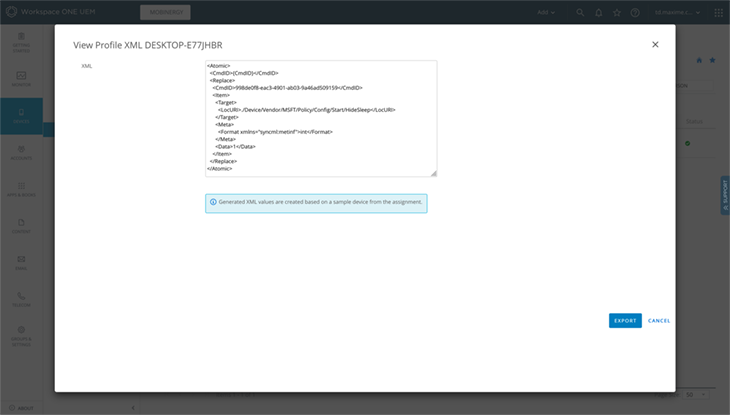Select the Devices sidebar section
The height and width of the screenshot is (415, 730).
[x=21, y=116]
